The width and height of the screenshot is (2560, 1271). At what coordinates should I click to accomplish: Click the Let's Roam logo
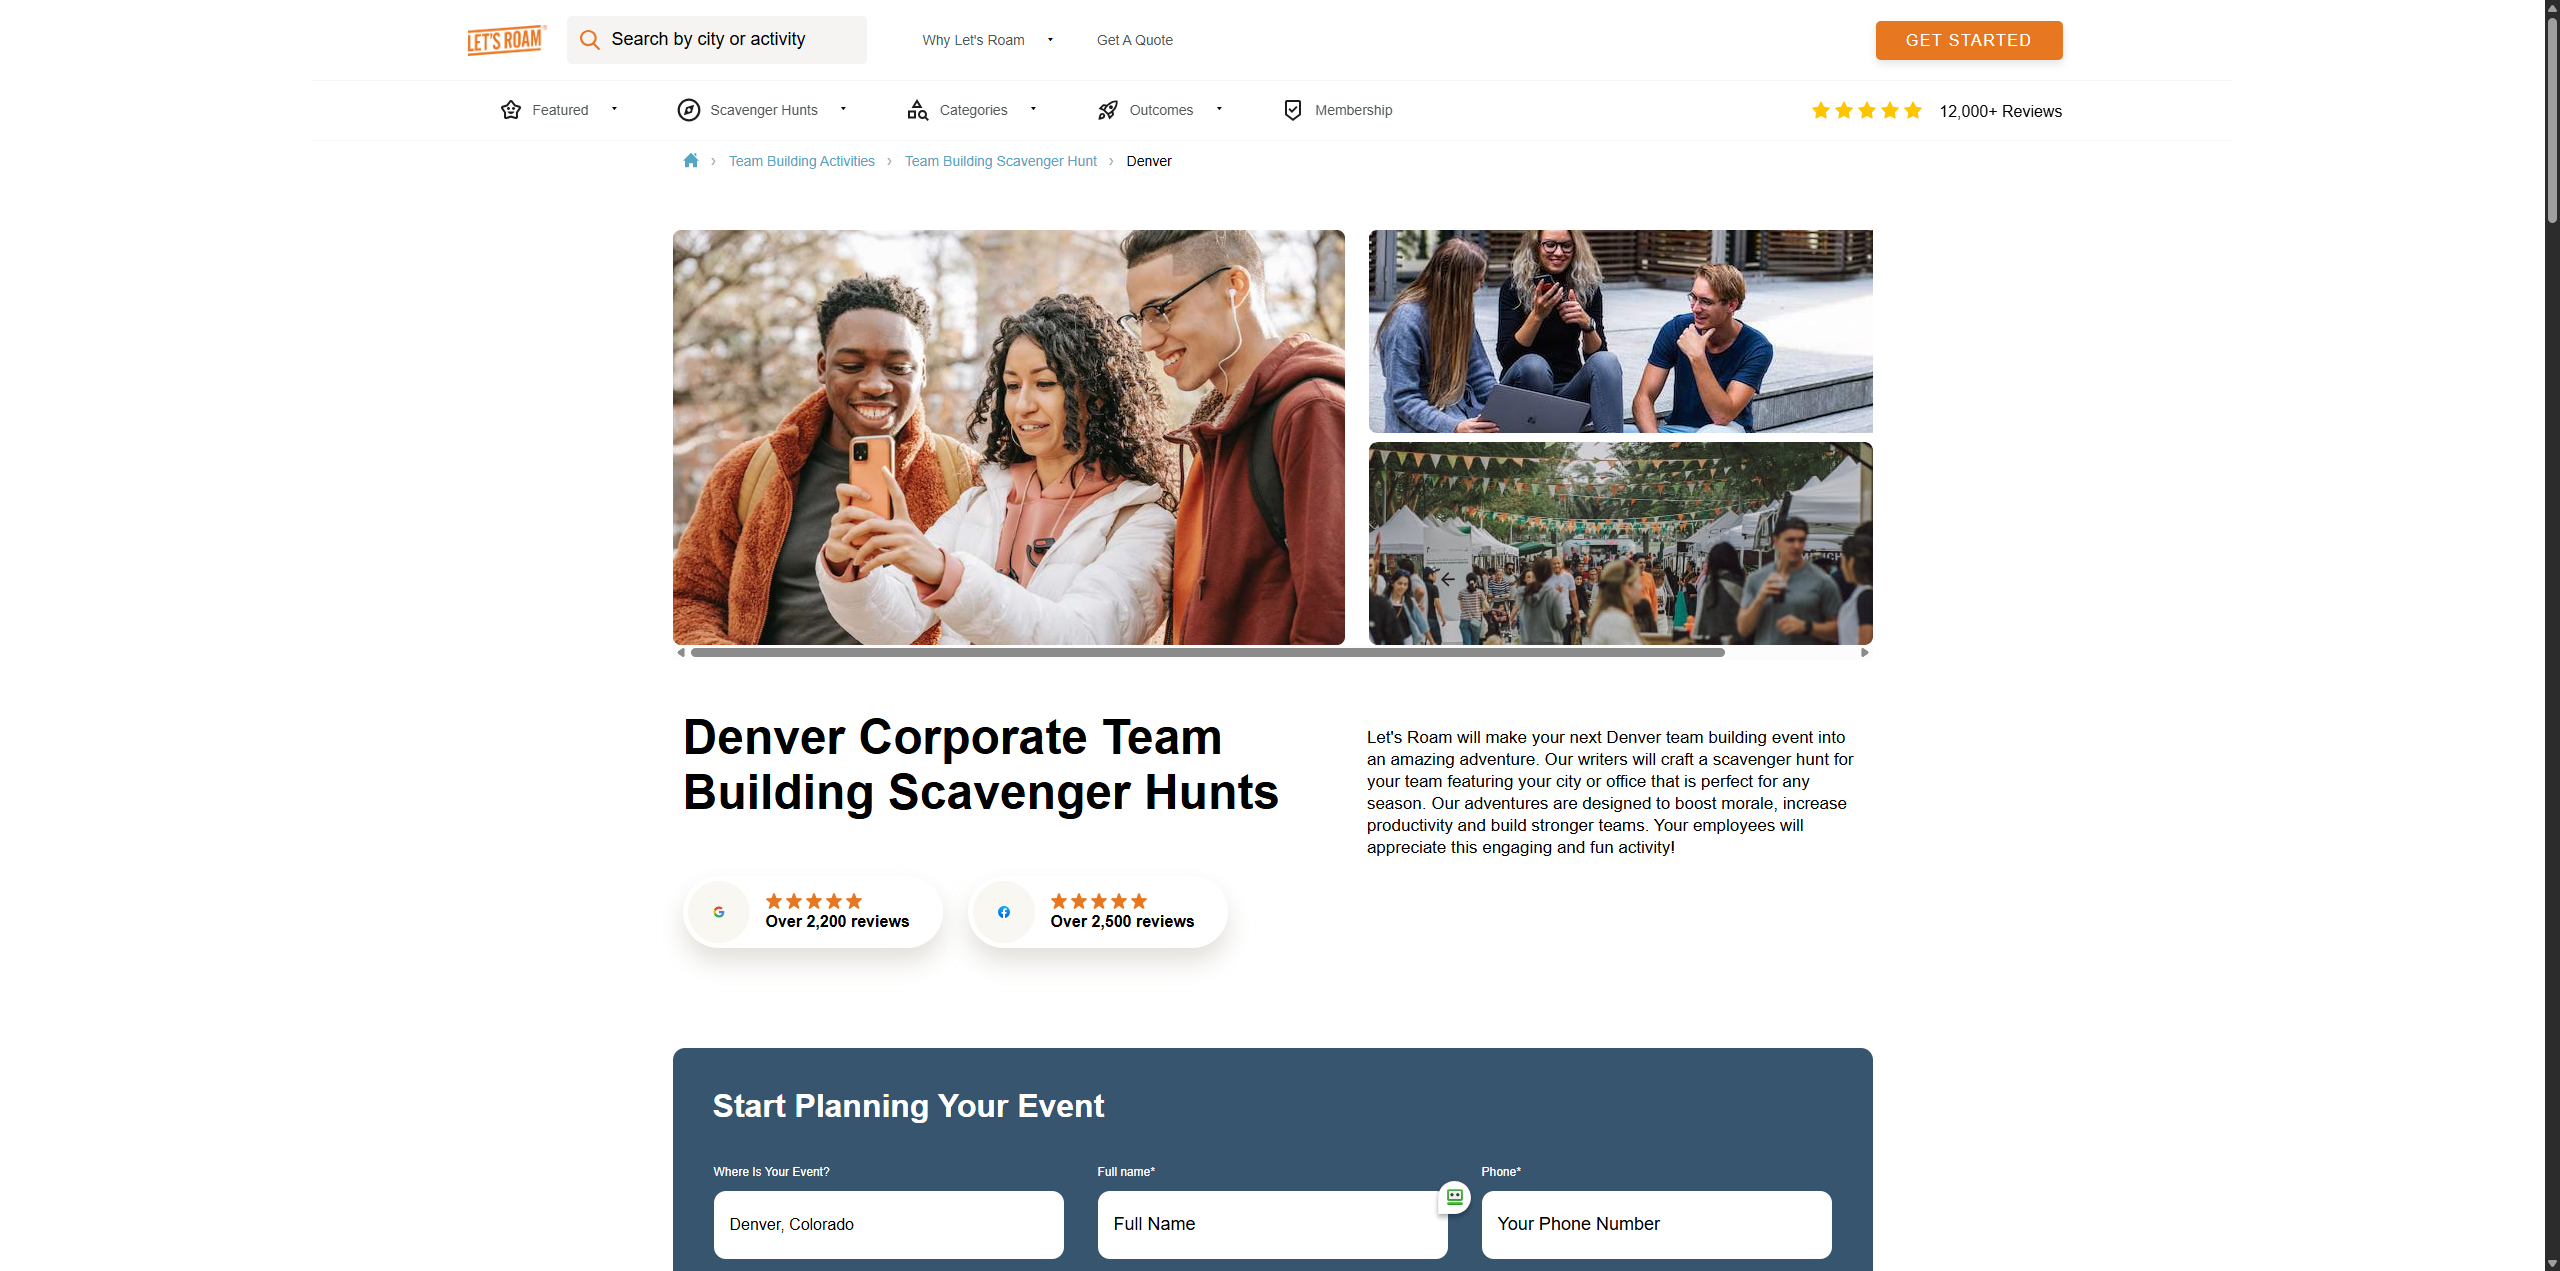tap(506, 40)
